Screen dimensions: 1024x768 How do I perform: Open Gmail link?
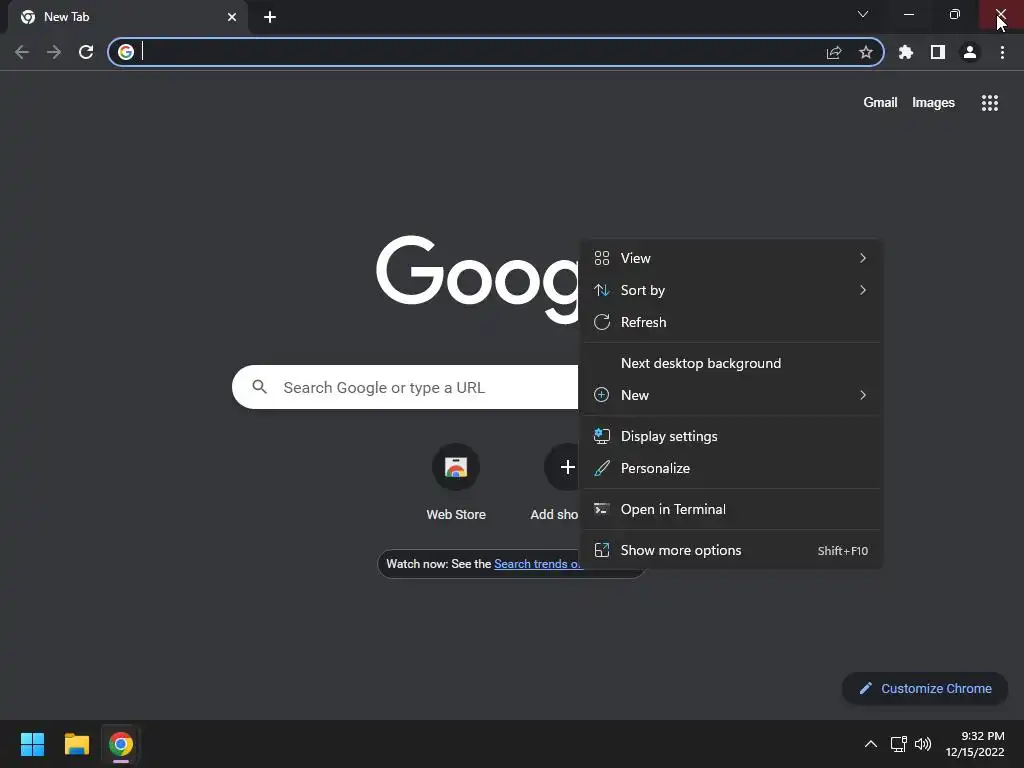click(880, 103)
